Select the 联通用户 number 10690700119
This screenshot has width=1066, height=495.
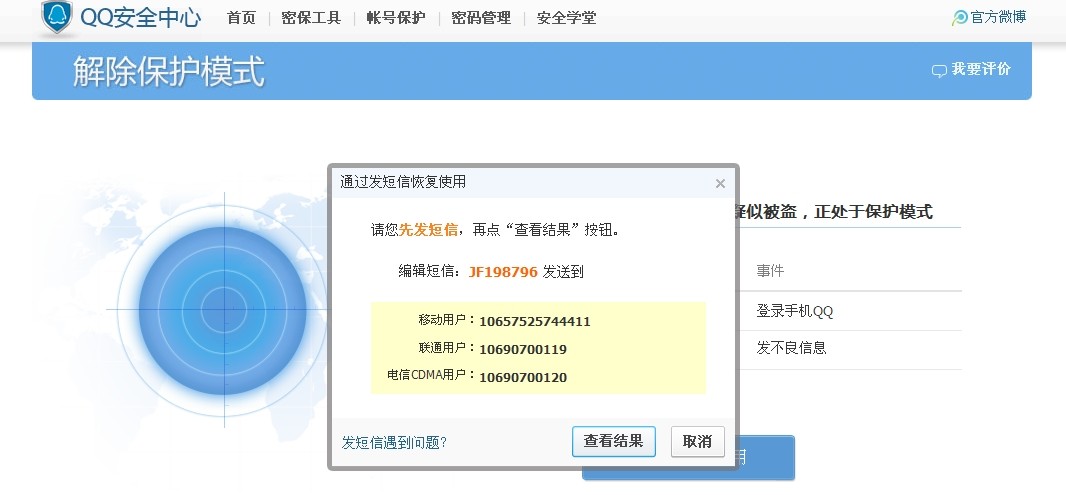click(523, 349)
